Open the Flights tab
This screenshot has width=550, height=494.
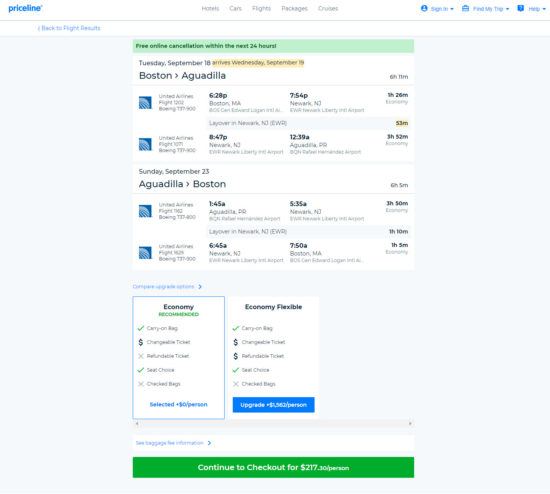261,8
